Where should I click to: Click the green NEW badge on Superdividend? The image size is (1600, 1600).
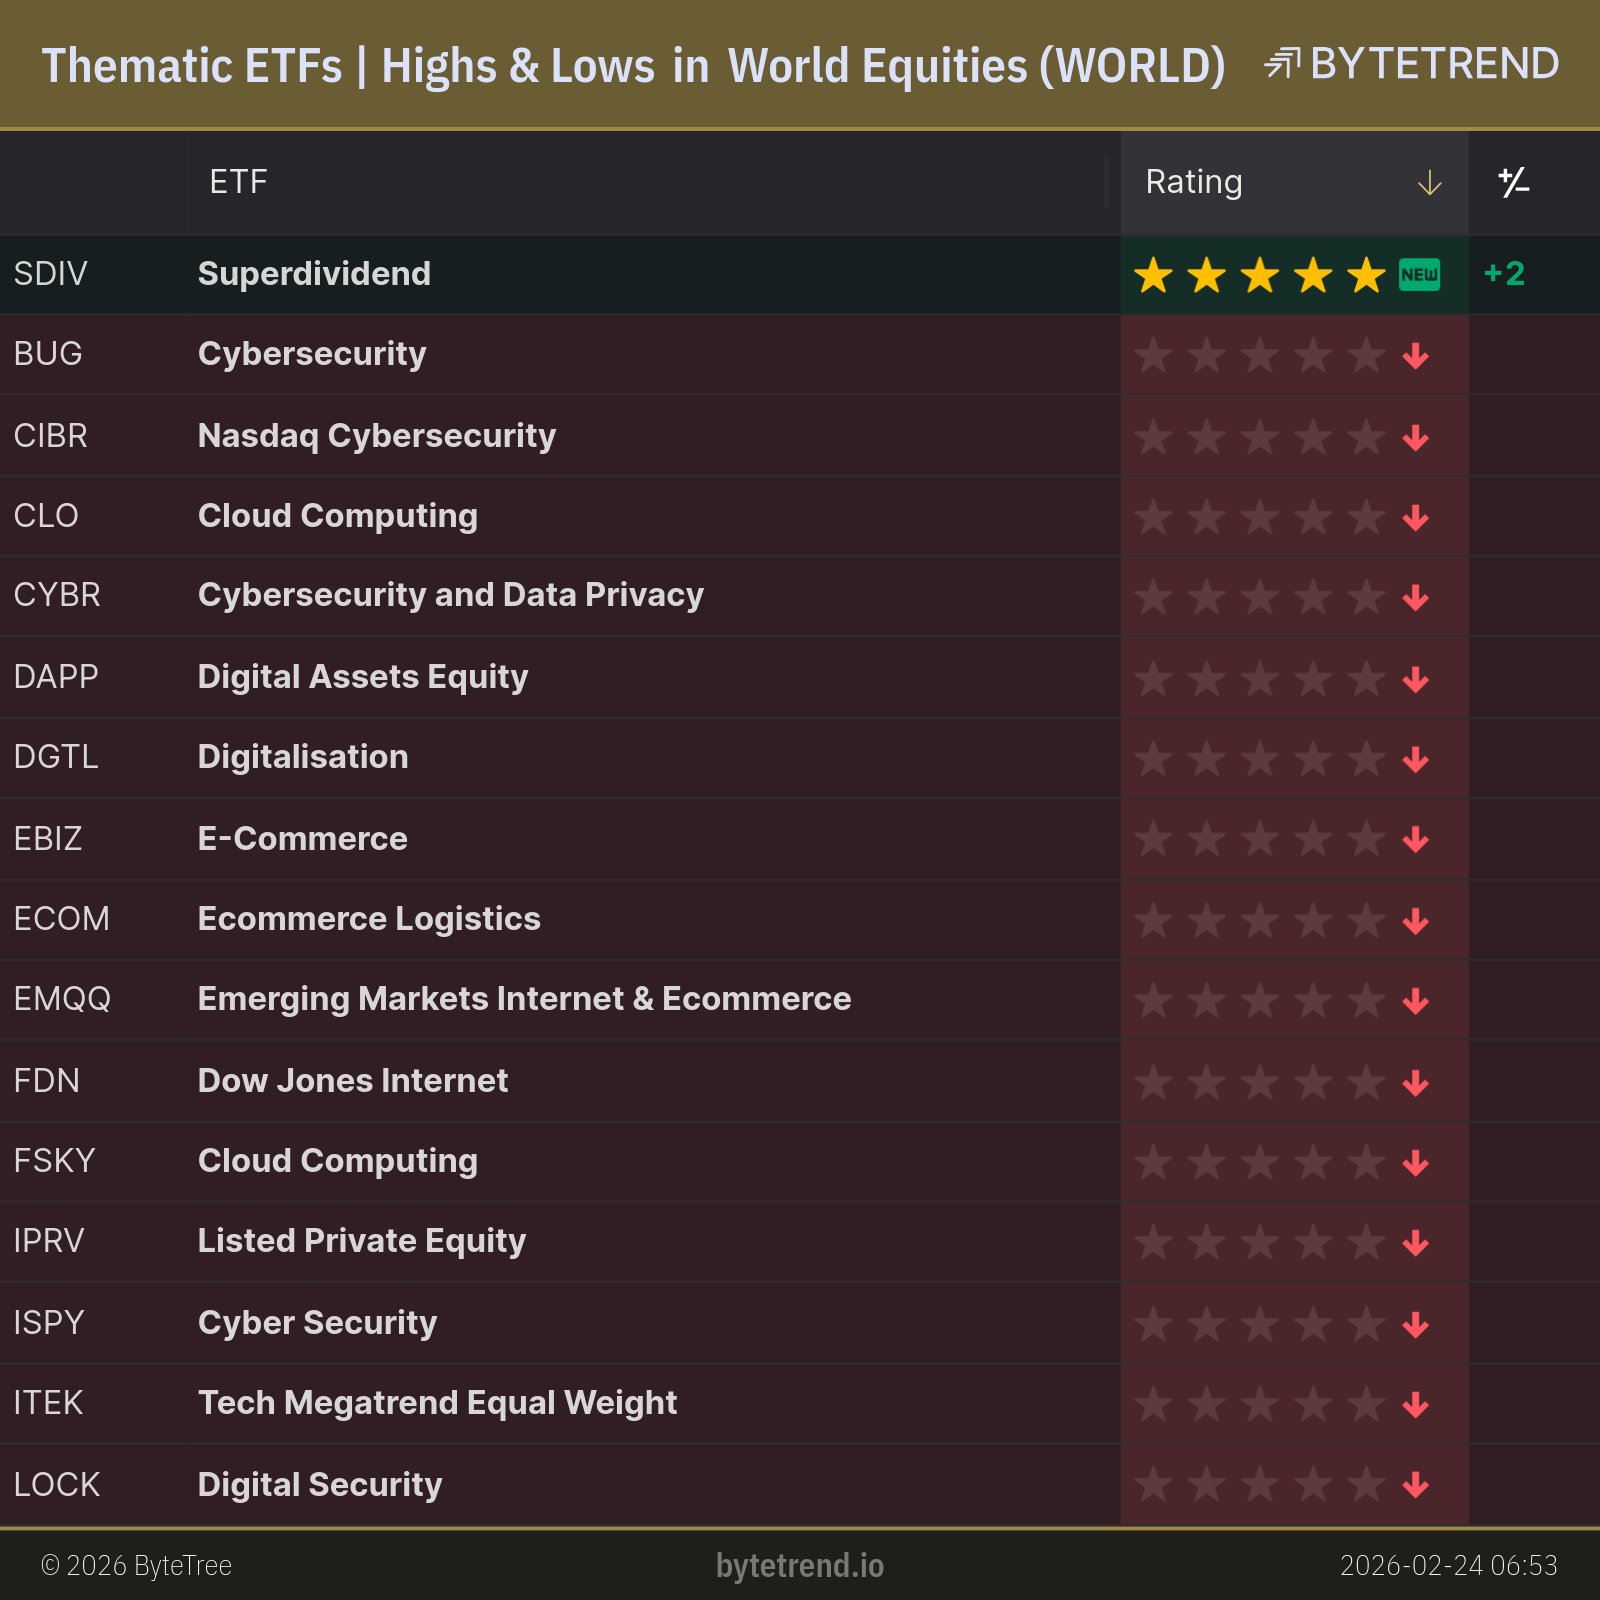(x=1419, y=274)
